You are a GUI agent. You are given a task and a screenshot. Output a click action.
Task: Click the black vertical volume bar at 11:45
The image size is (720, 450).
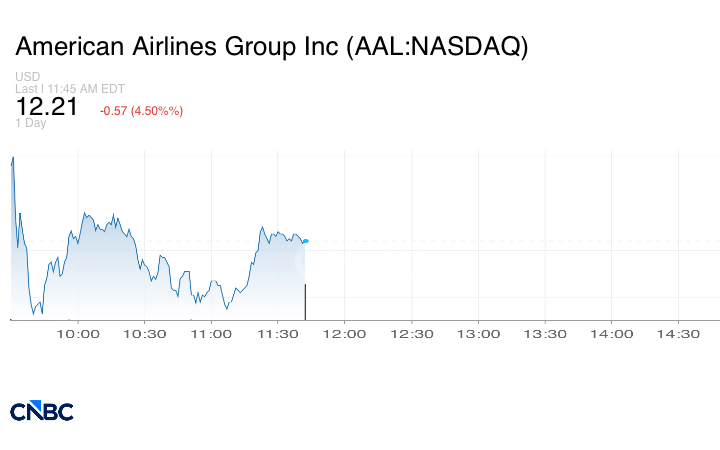click(305, 302)
